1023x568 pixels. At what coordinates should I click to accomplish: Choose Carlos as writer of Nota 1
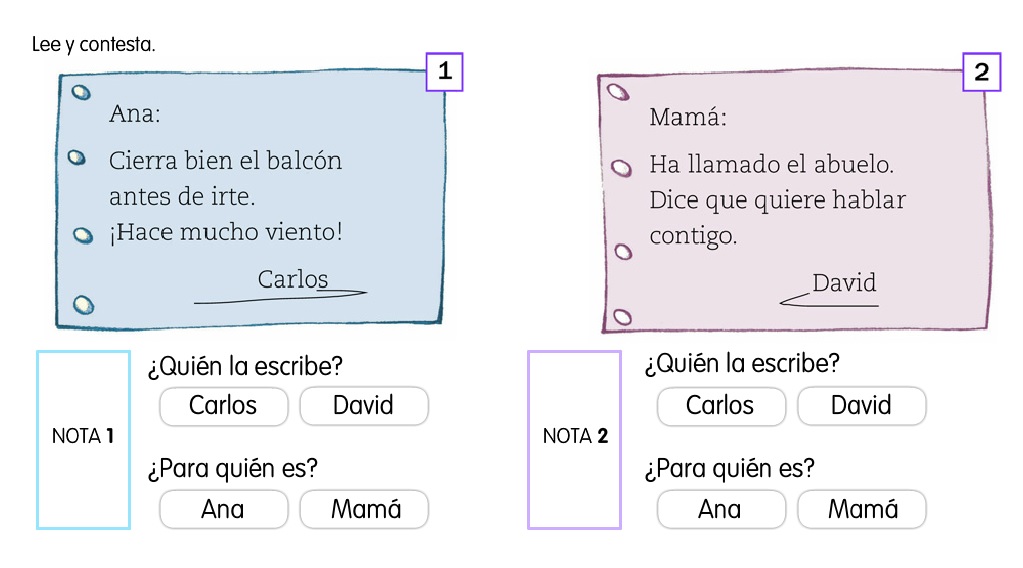click(223, 406)
